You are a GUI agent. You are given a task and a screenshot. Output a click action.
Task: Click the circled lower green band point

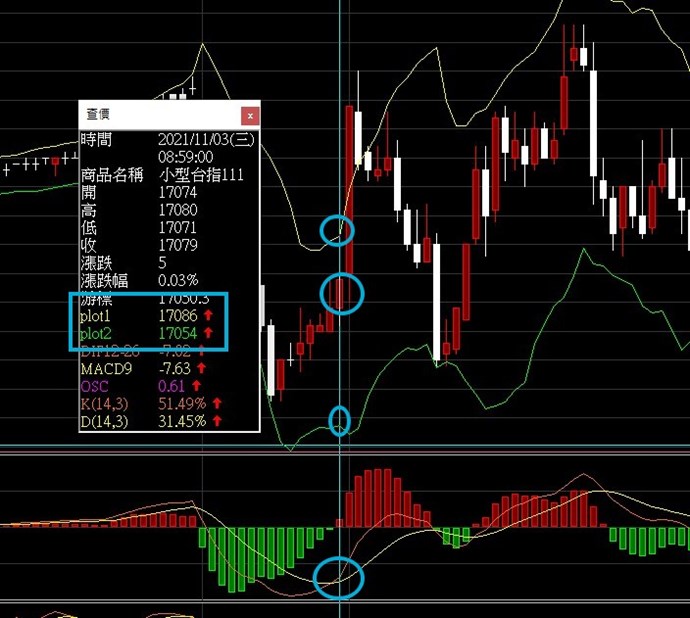340,420
